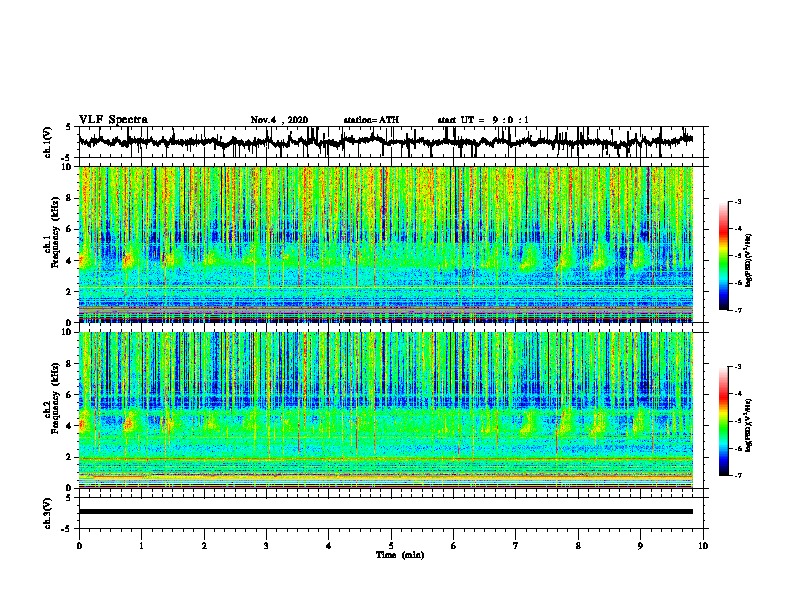
Task: Click the ch.1 frequency tick label "8"
Action: [x=70, y=198]
